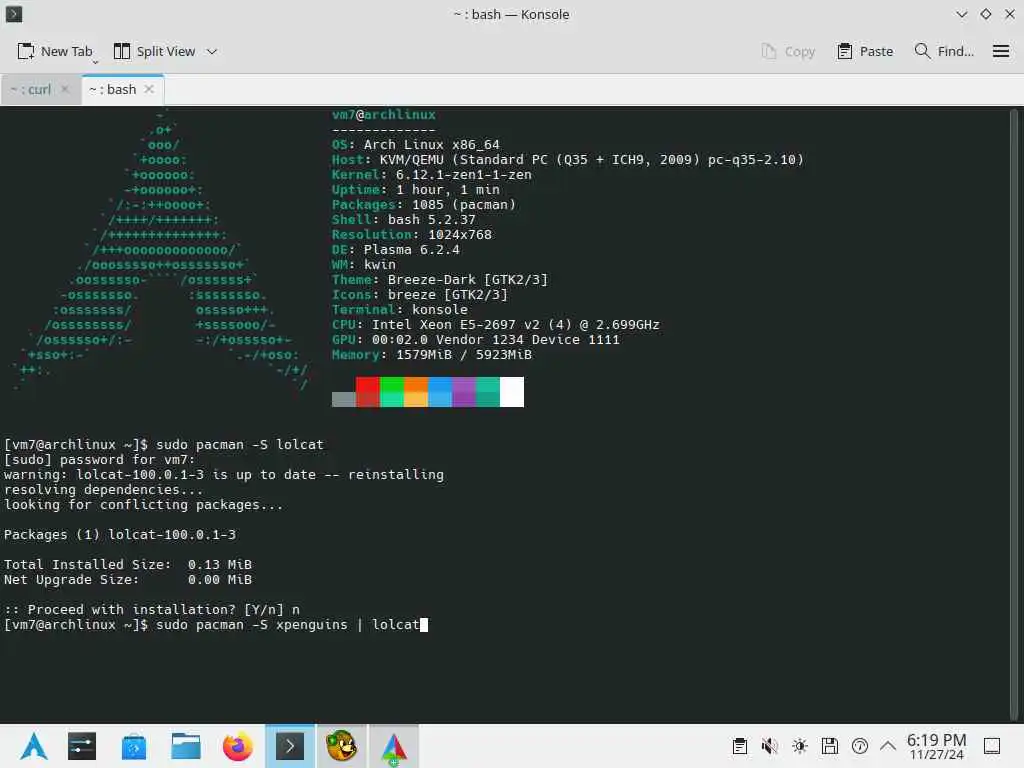1024x768 pixels.
Task: Click the 'Proceed with installation? [Y/n]' line
Action: [x=152, y=610]
